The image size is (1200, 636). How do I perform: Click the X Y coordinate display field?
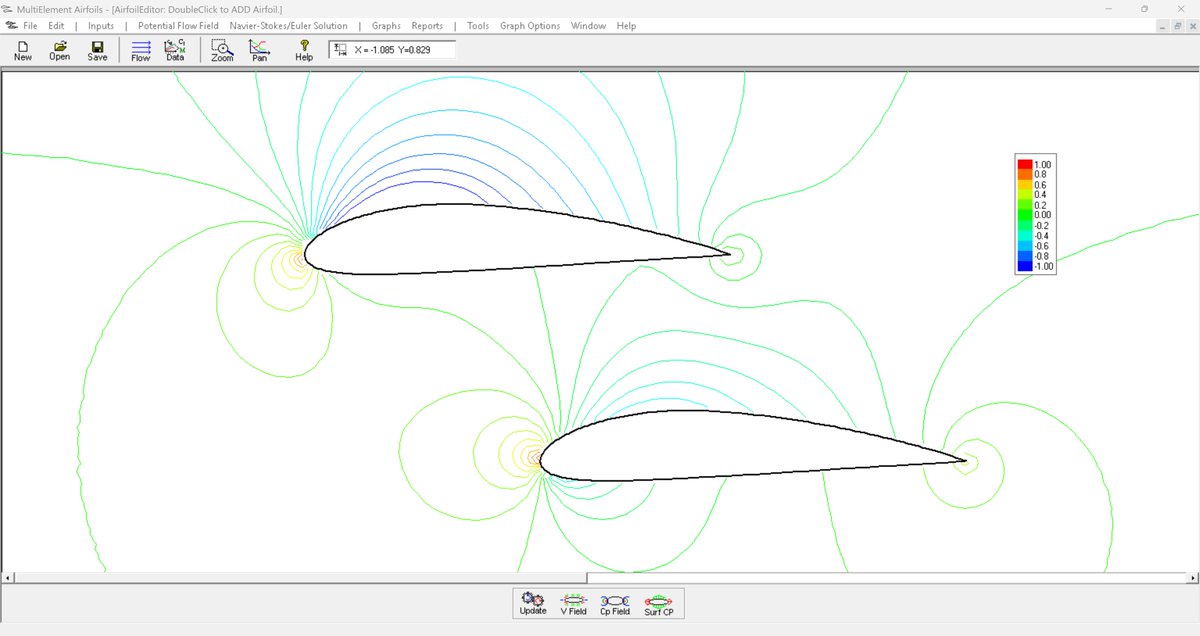click(392, 49)
